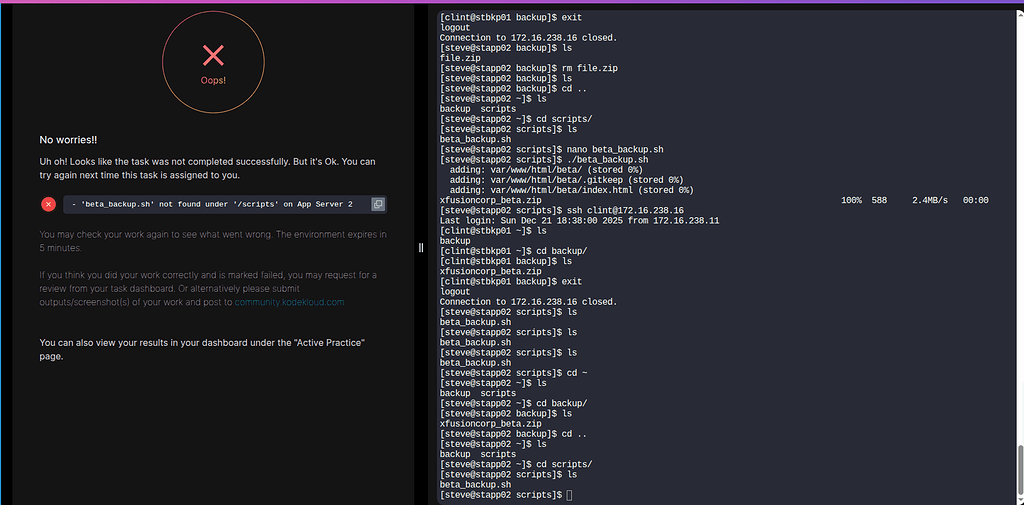Screen dimensions: 1024x505
Task: Click the 'No worries!!' heading
Action: (68, 139)
